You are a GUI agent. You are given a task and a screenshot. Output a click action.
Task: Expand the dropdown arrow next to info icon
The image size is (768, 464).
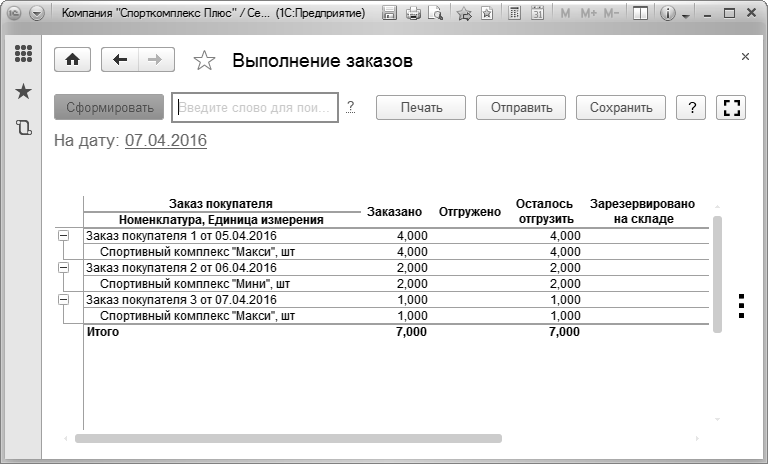[x=686, y=16]
